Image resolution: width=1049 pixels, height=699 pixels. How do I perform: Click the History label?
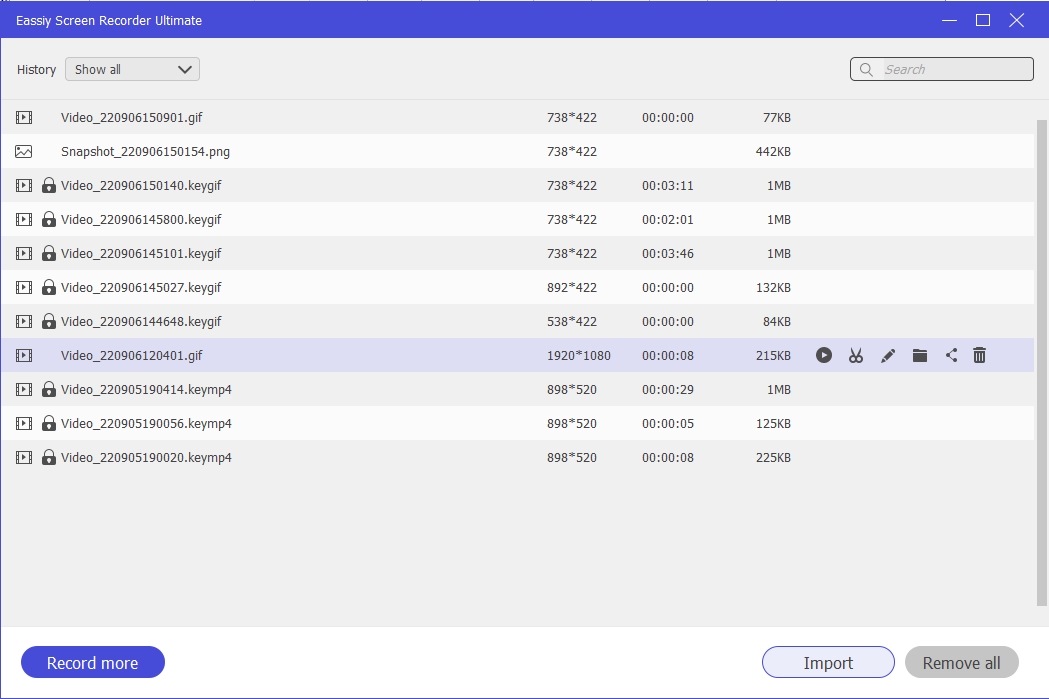click(x=36, y=70)
